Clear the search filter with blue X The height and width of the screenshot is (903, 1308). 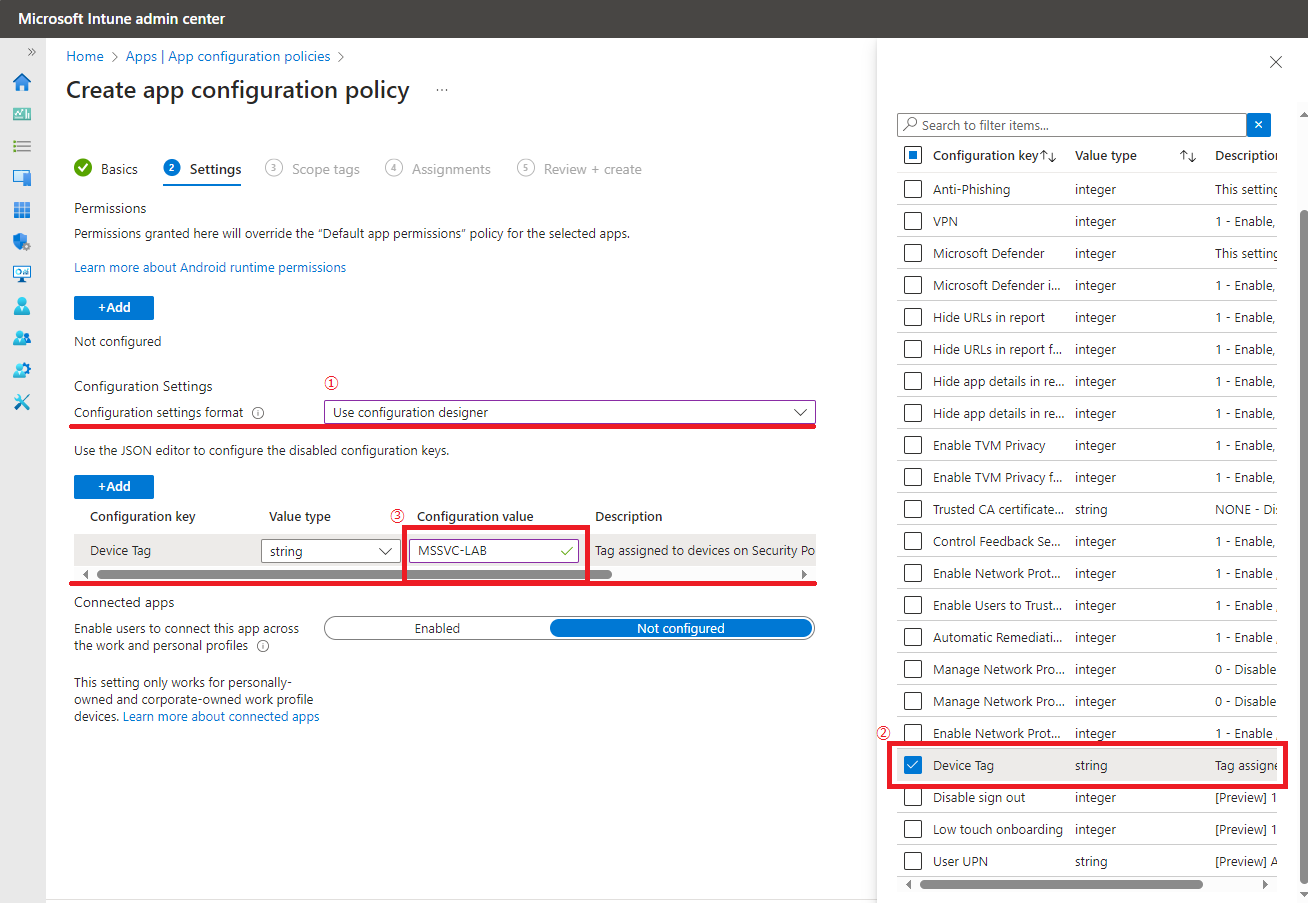click(1259, 125)
